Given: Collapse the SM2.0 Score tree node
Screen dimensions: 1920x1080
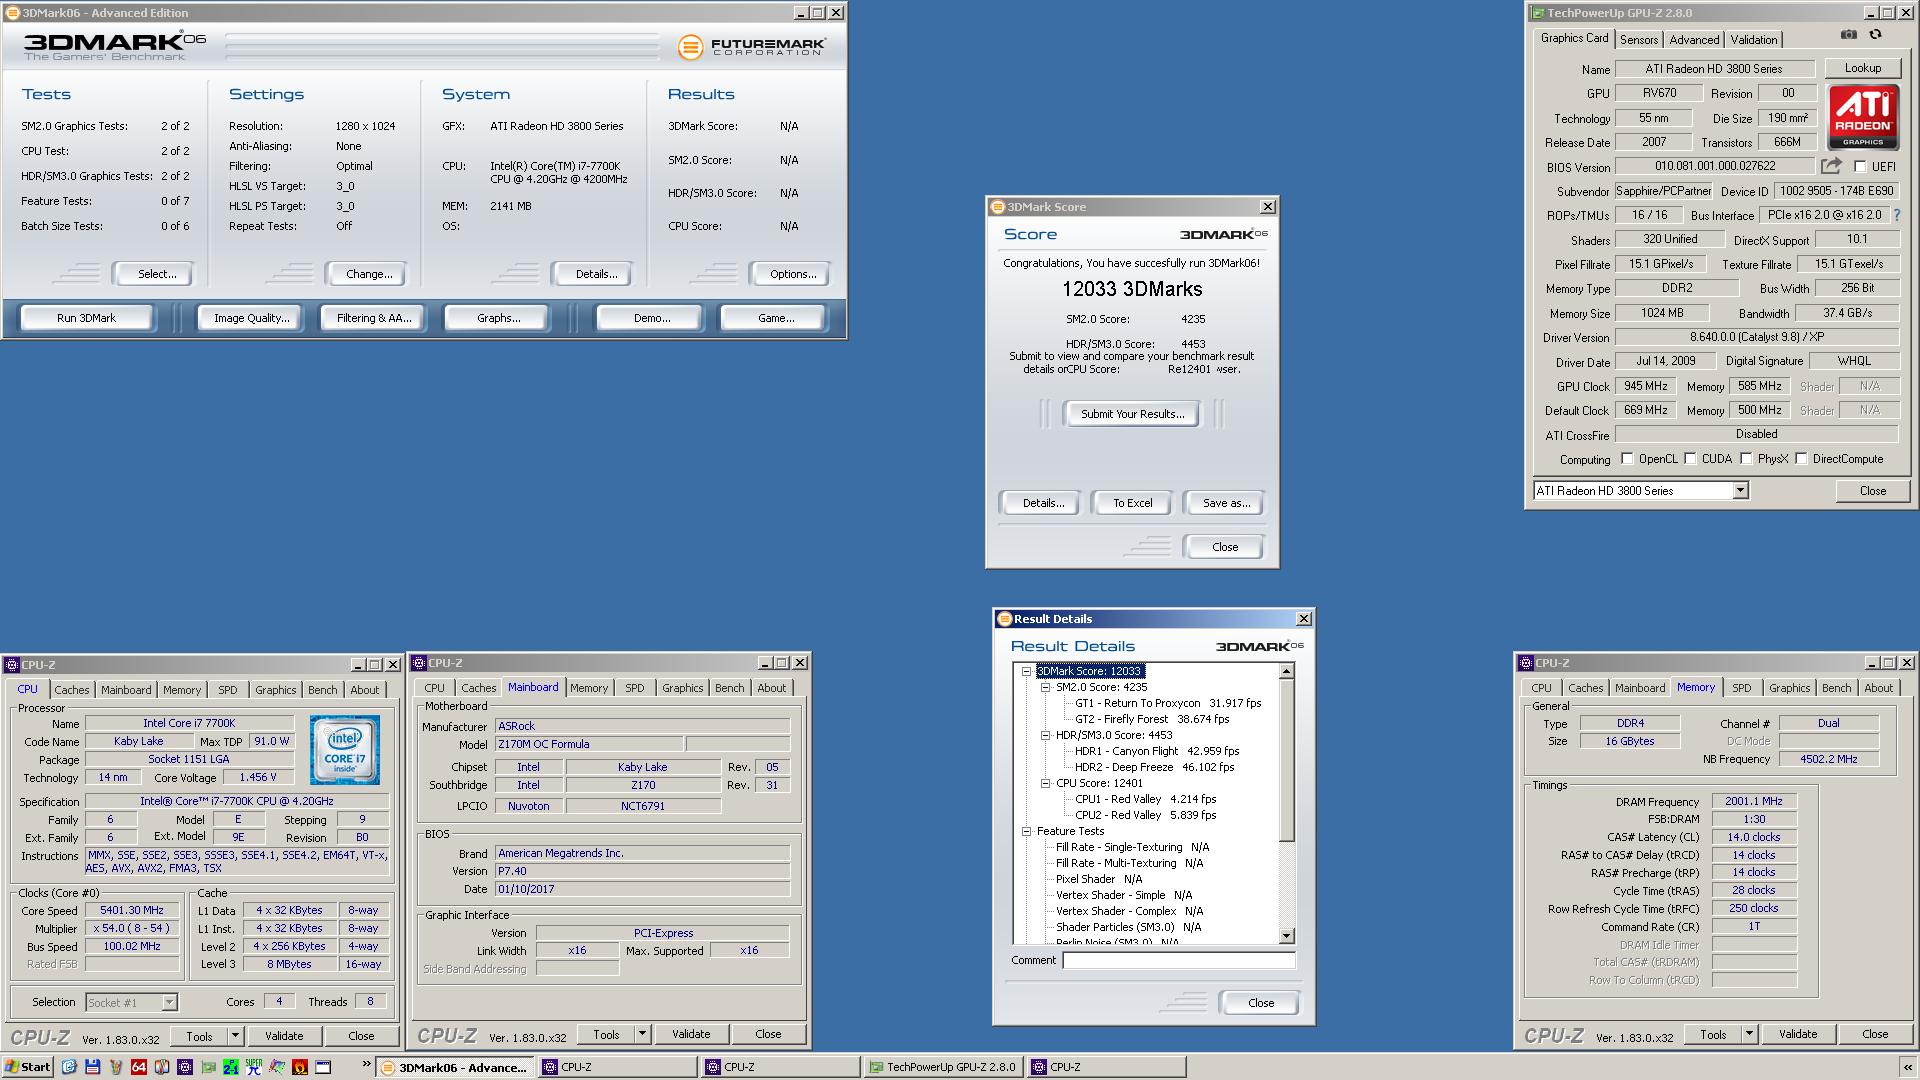Looking at the screenshot, I should tap(1045, 688).
